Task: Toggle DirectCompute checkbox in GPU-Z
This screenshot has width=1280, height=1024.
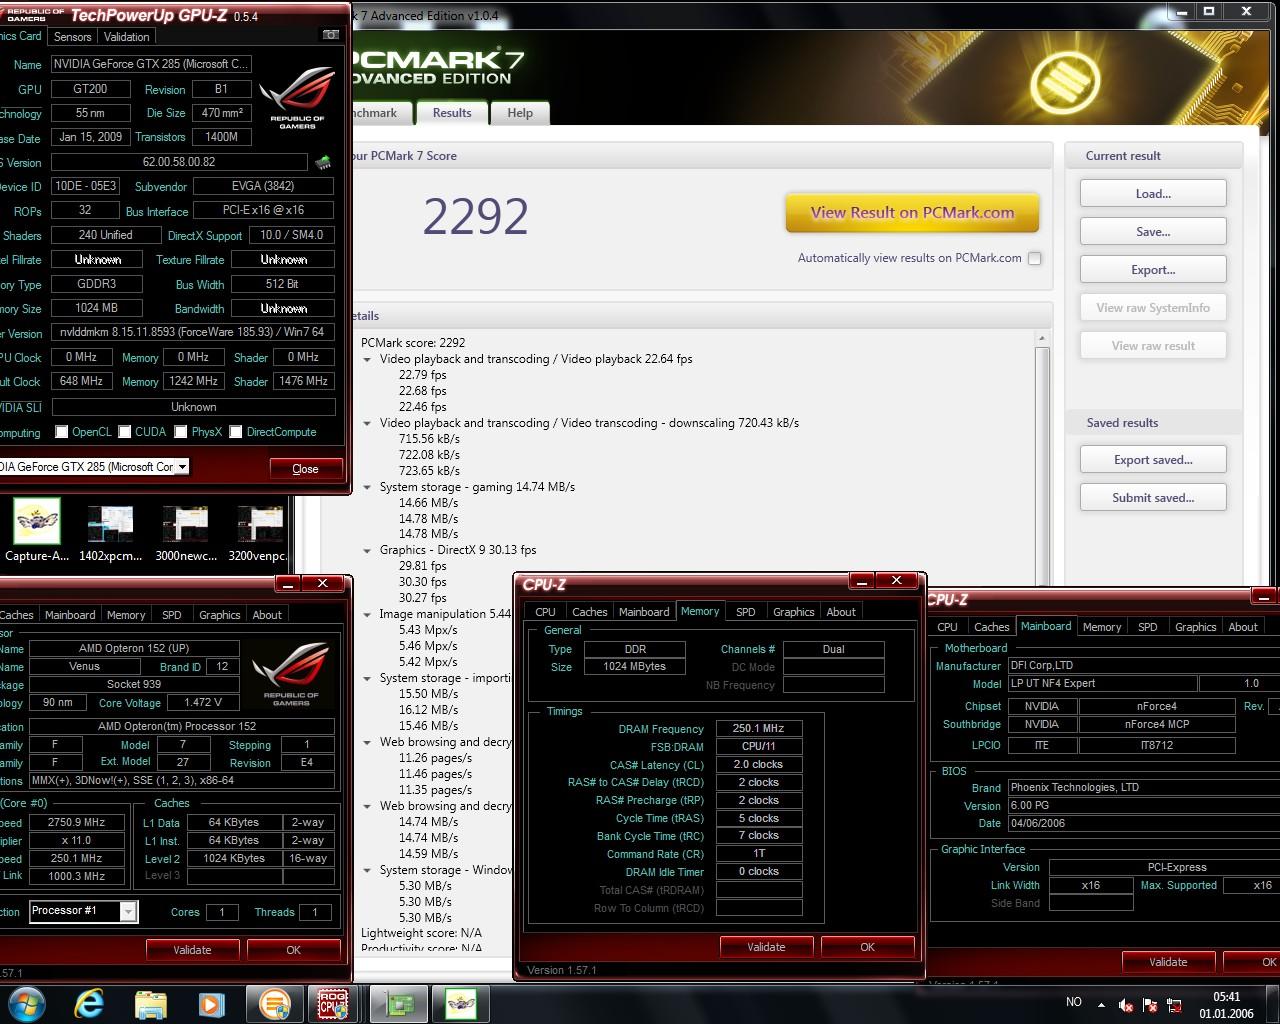Action: coord(236,432)
